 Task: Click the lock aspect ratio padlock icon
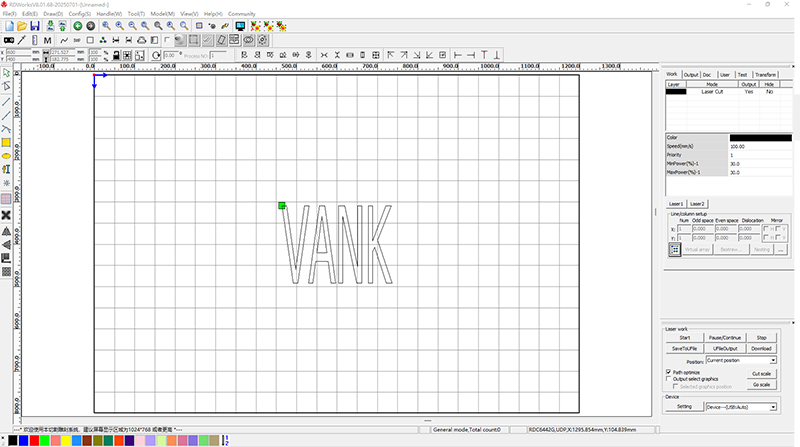click(x=117, y=53)
